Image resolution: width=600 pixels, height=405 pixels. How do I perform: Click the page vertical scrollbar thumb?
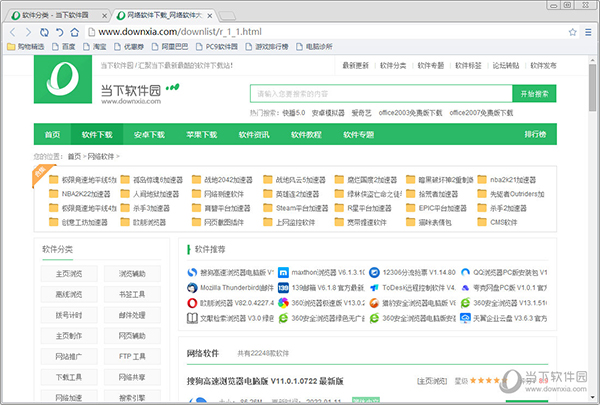[592, 88]
